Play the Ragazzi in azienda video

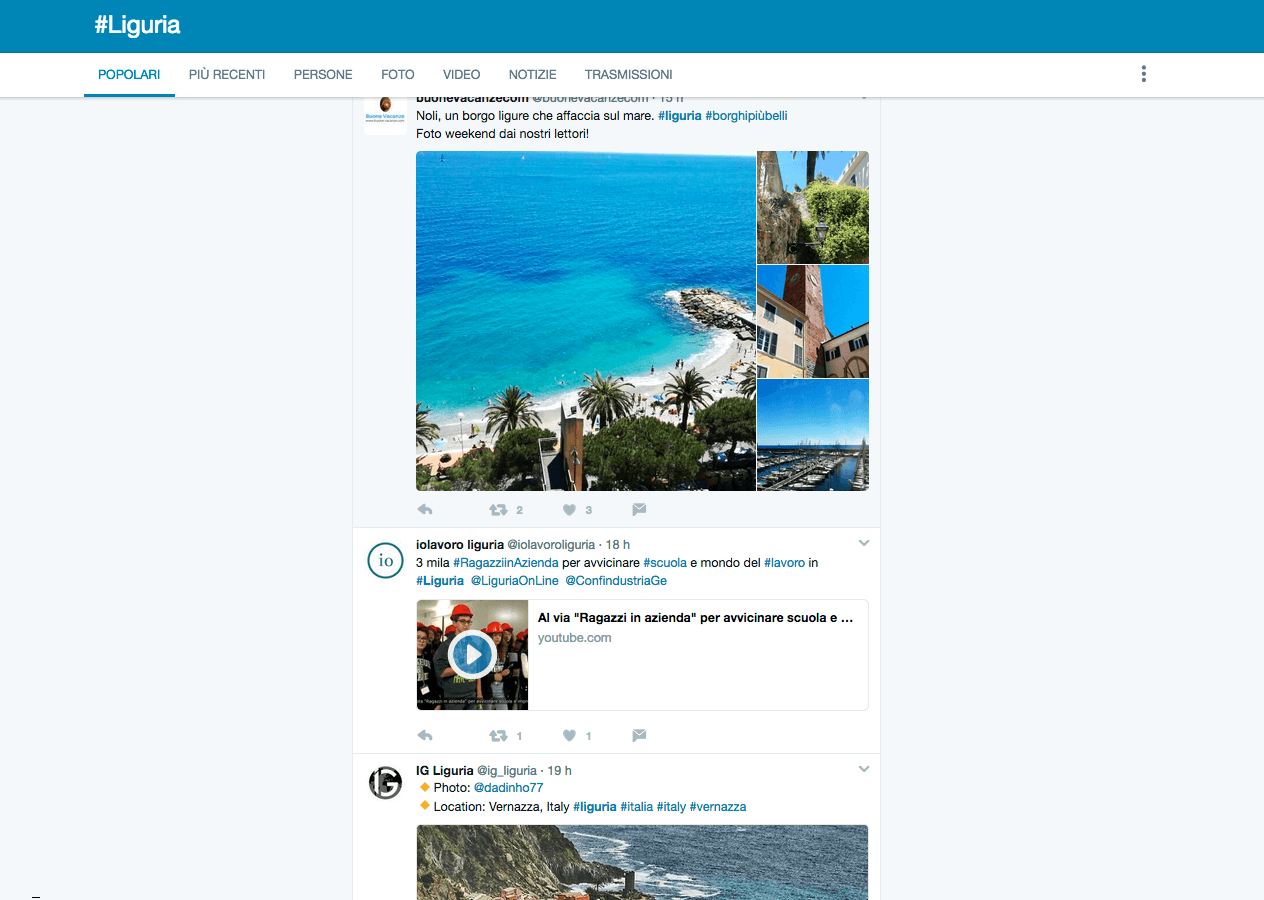tap(472, 655)
